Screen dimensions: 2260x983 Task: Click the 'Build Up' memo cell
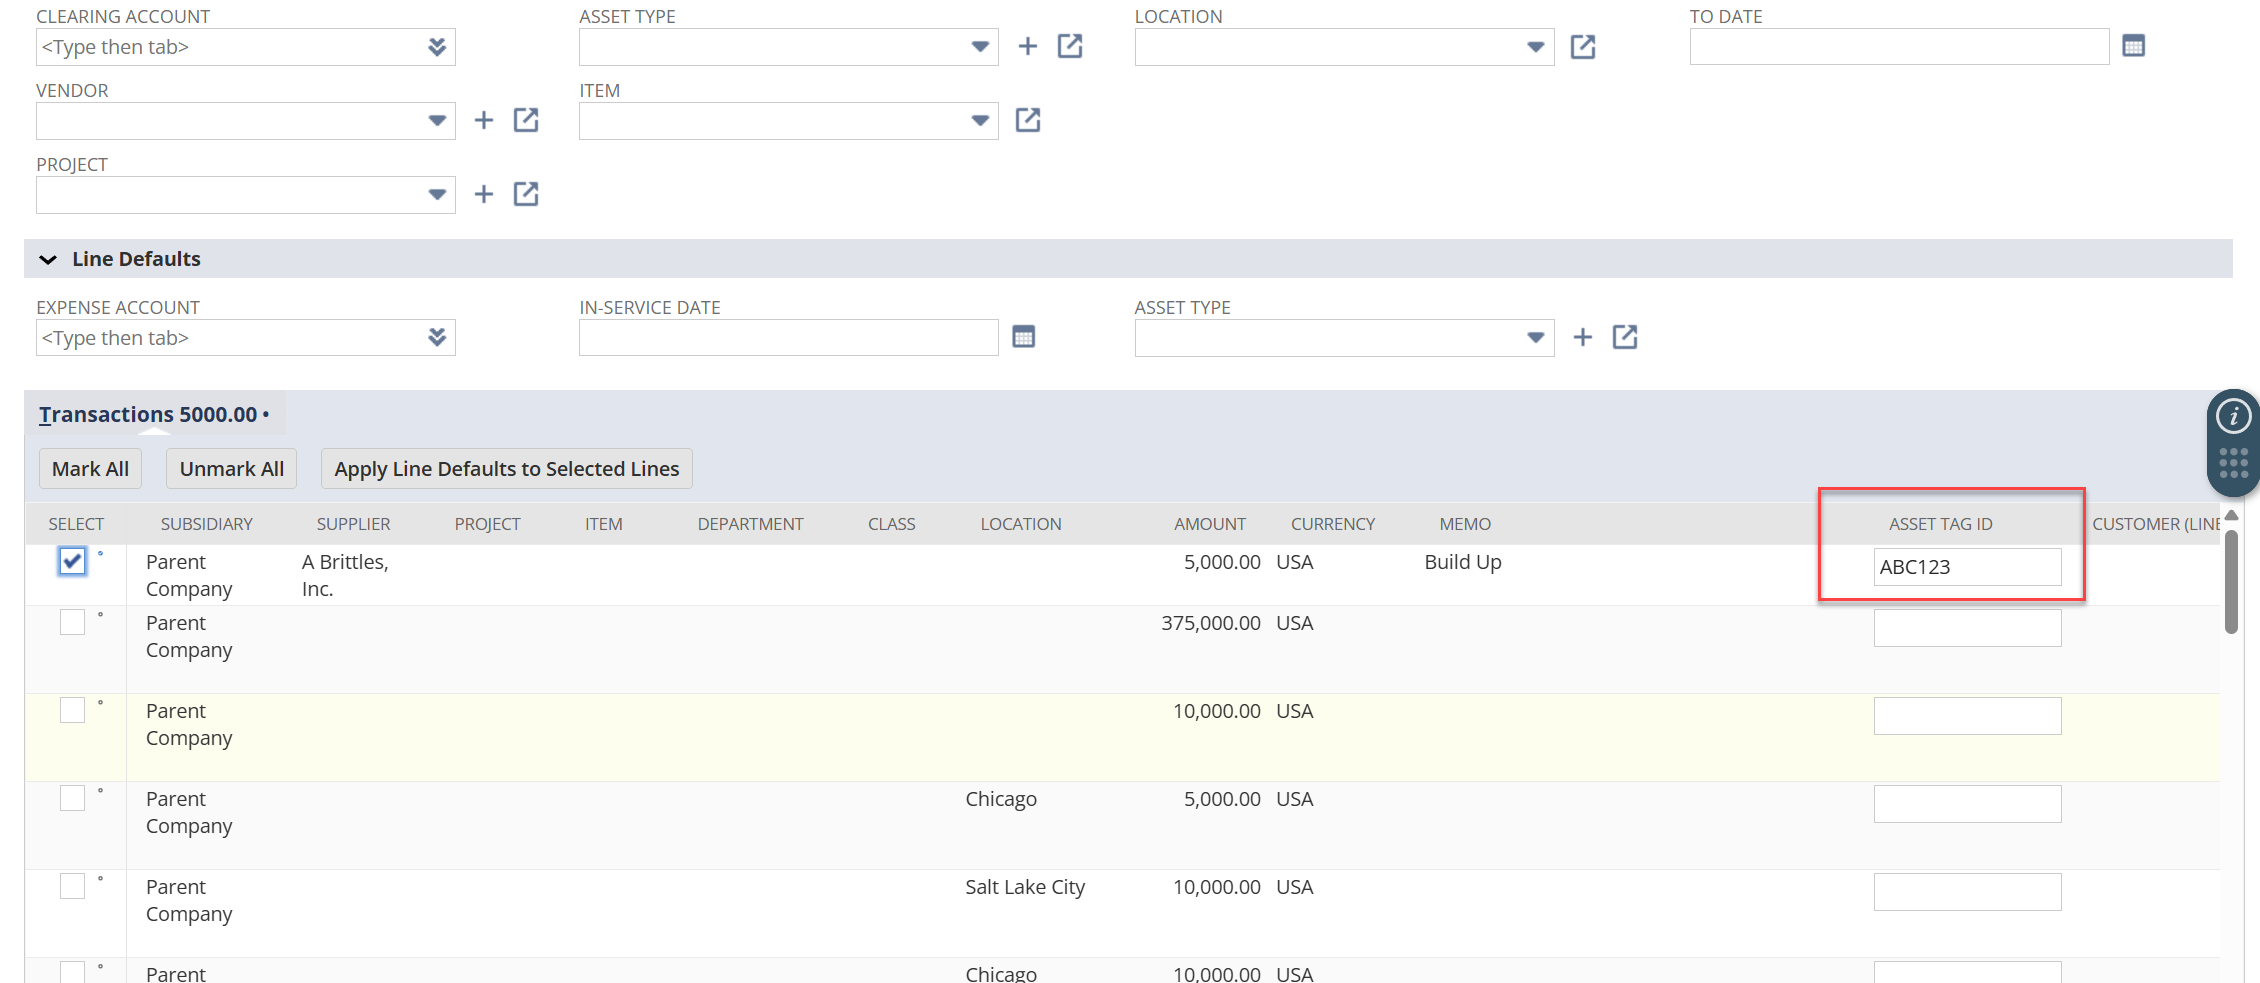pos(1463,562)
